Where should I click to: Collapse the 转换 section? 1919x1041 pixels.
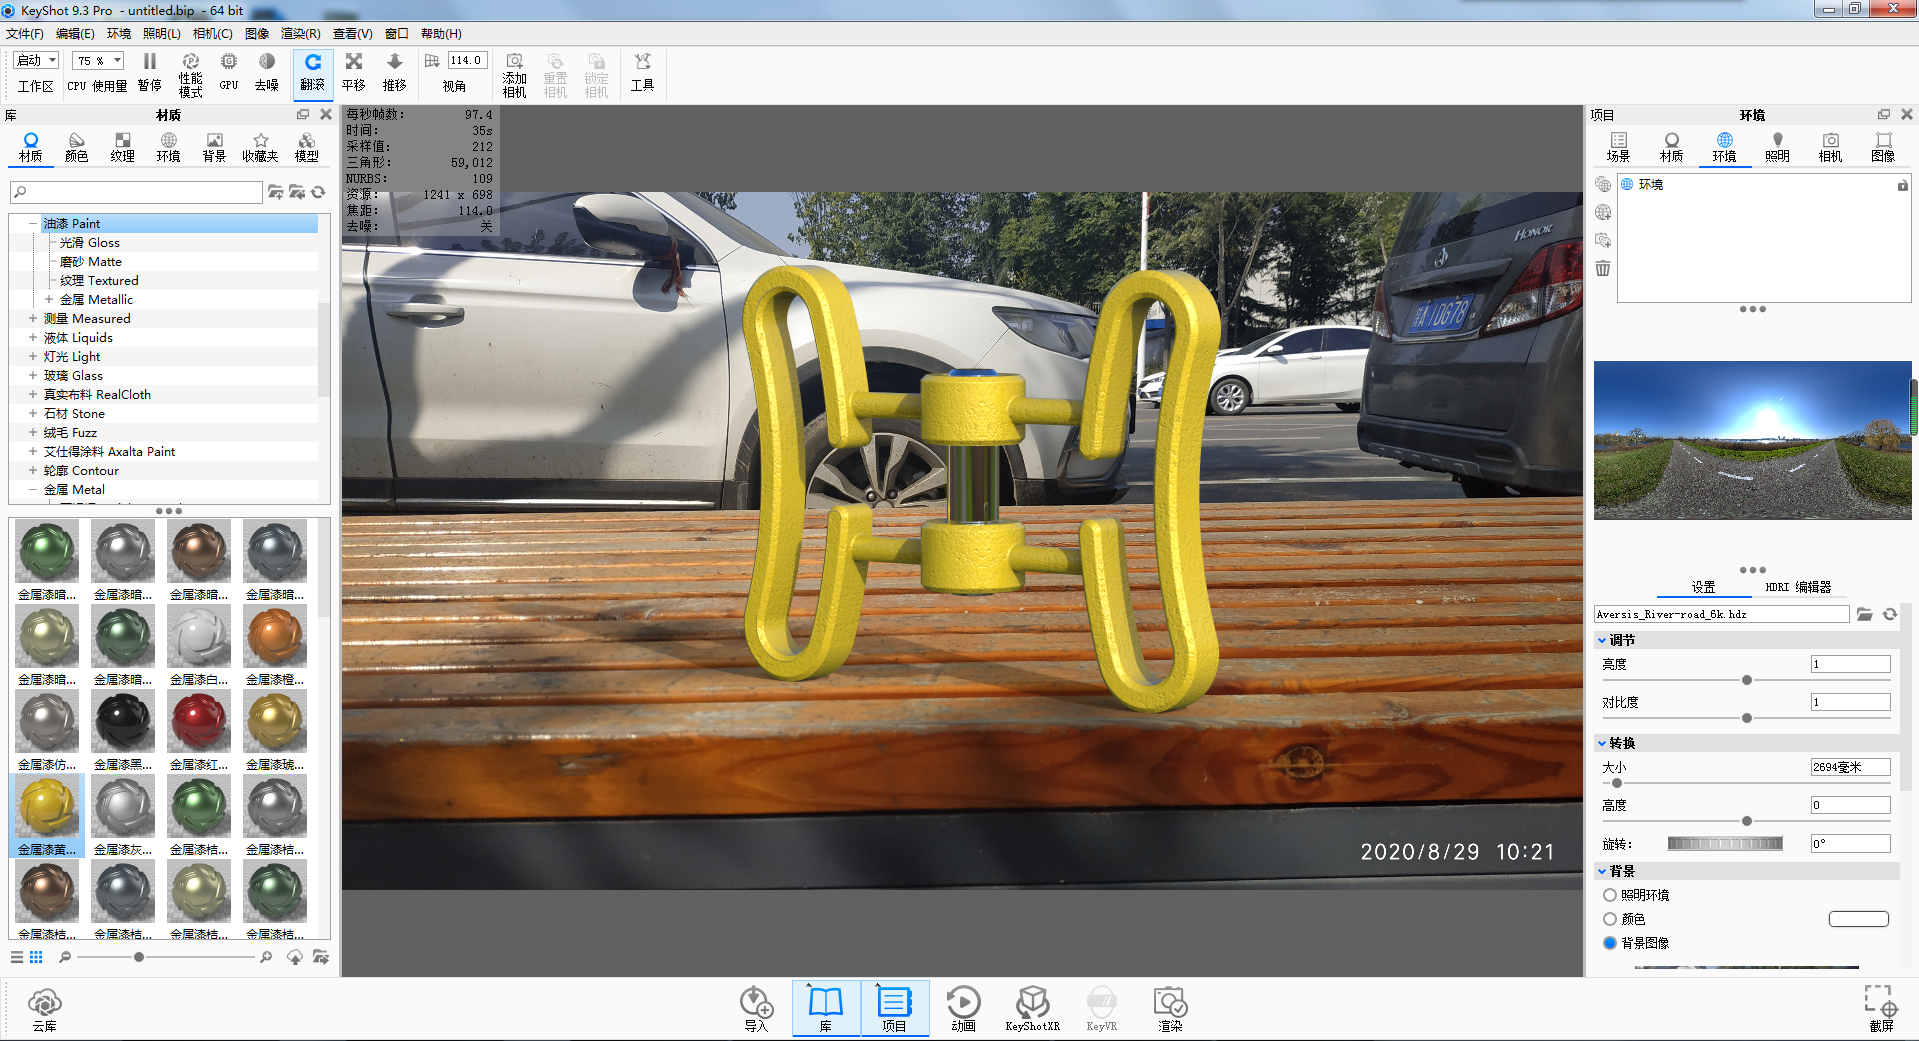pos(1602,743)
